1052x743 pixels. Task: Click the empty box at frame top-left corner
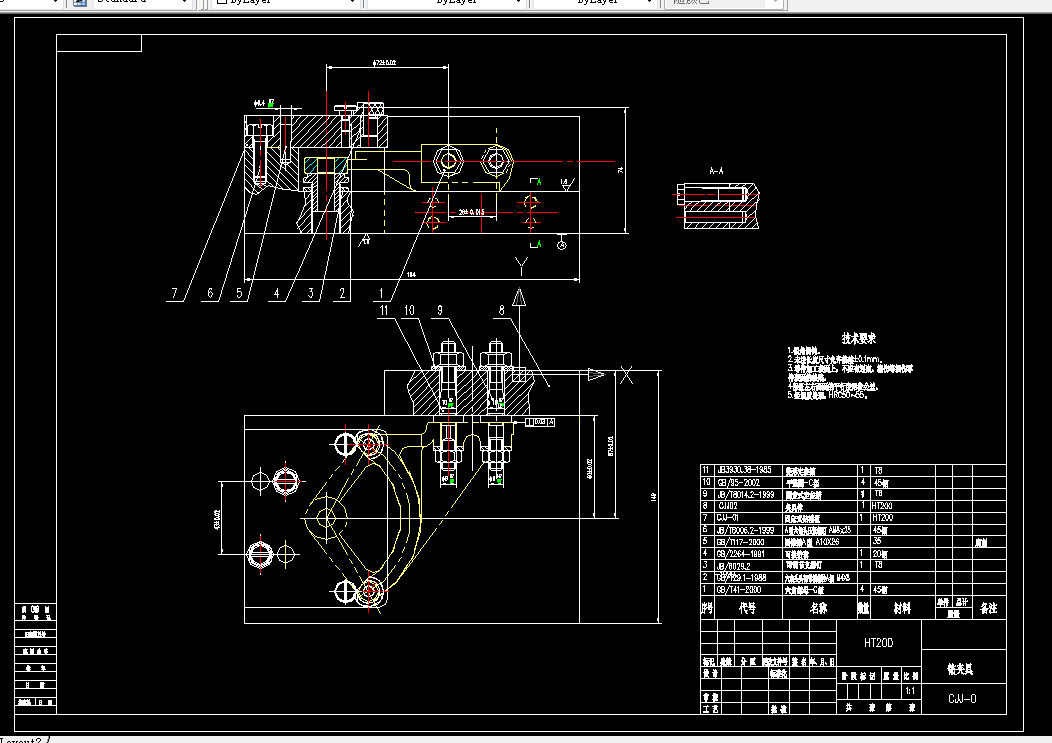(x=99, y=43)
